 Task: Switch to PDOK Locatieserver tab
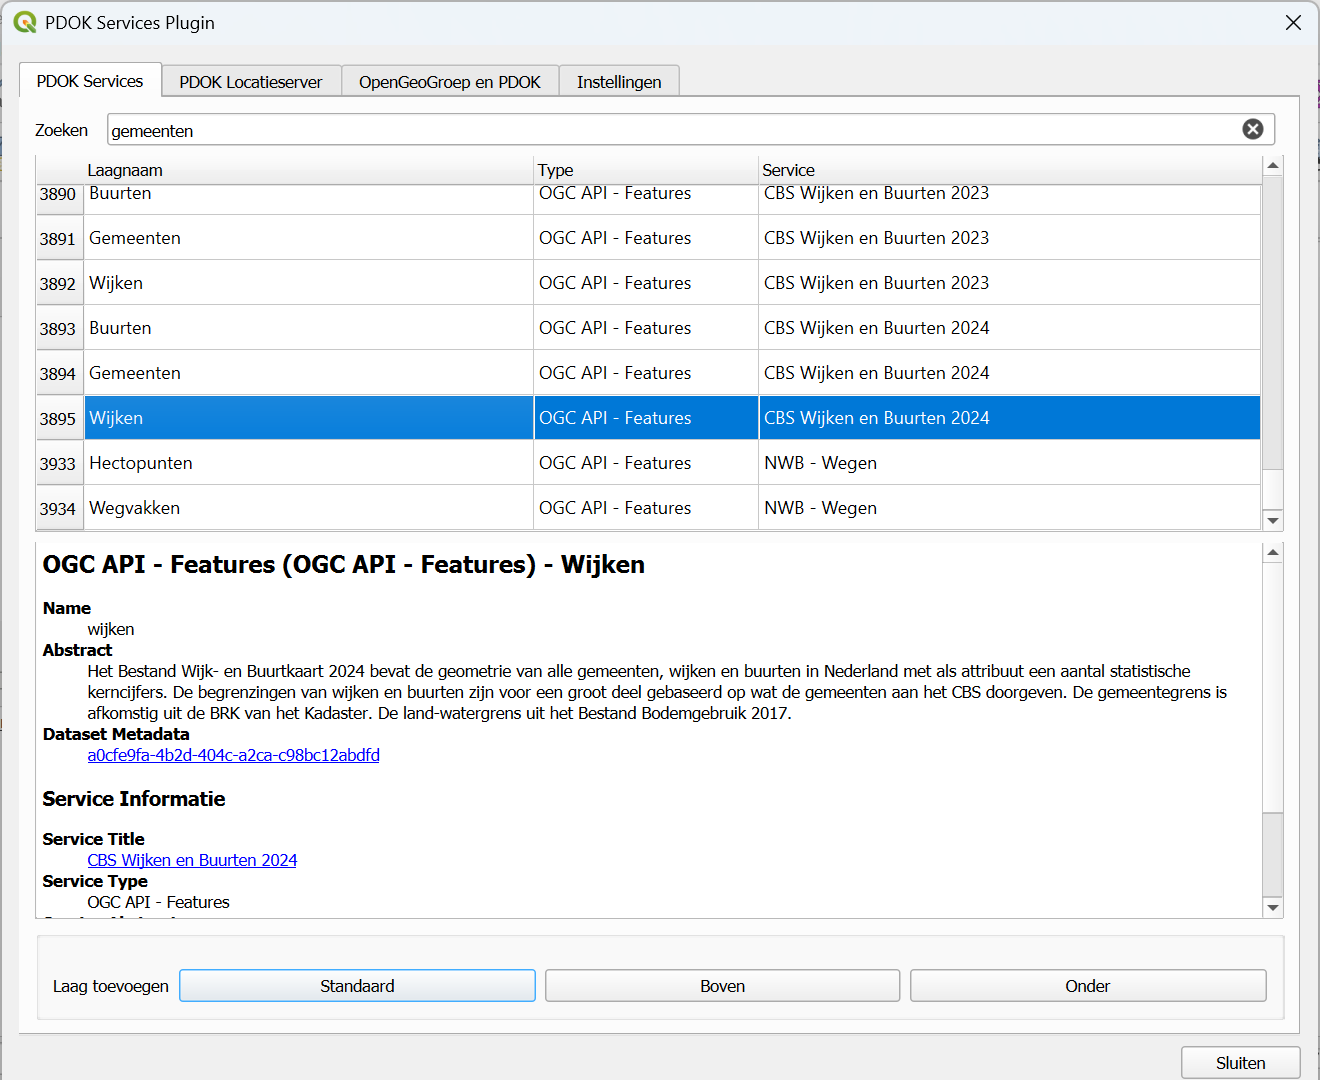click(251, 82)
